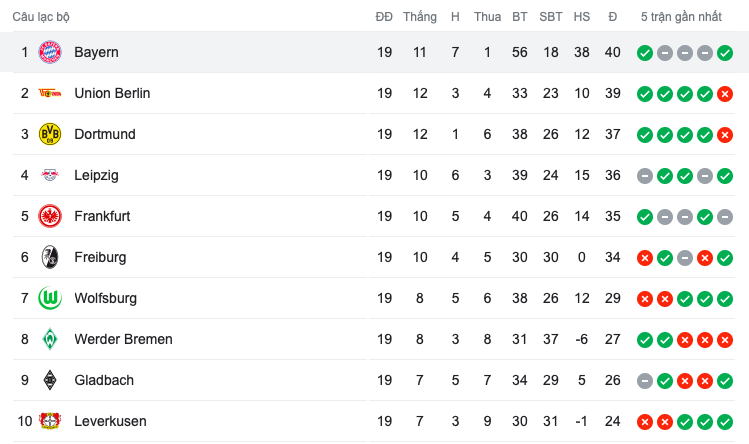Open the Bayern team name link
This screenshot has height=444, width=749.
[96, 52]
